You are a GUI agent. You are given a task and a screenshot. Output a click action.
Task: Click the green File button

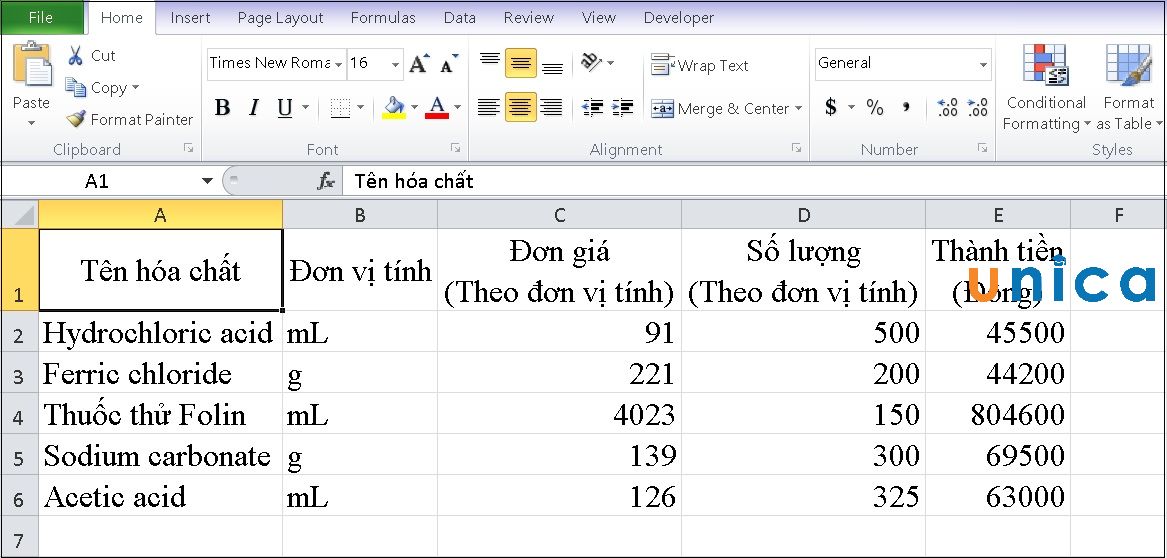click(41, 18)
